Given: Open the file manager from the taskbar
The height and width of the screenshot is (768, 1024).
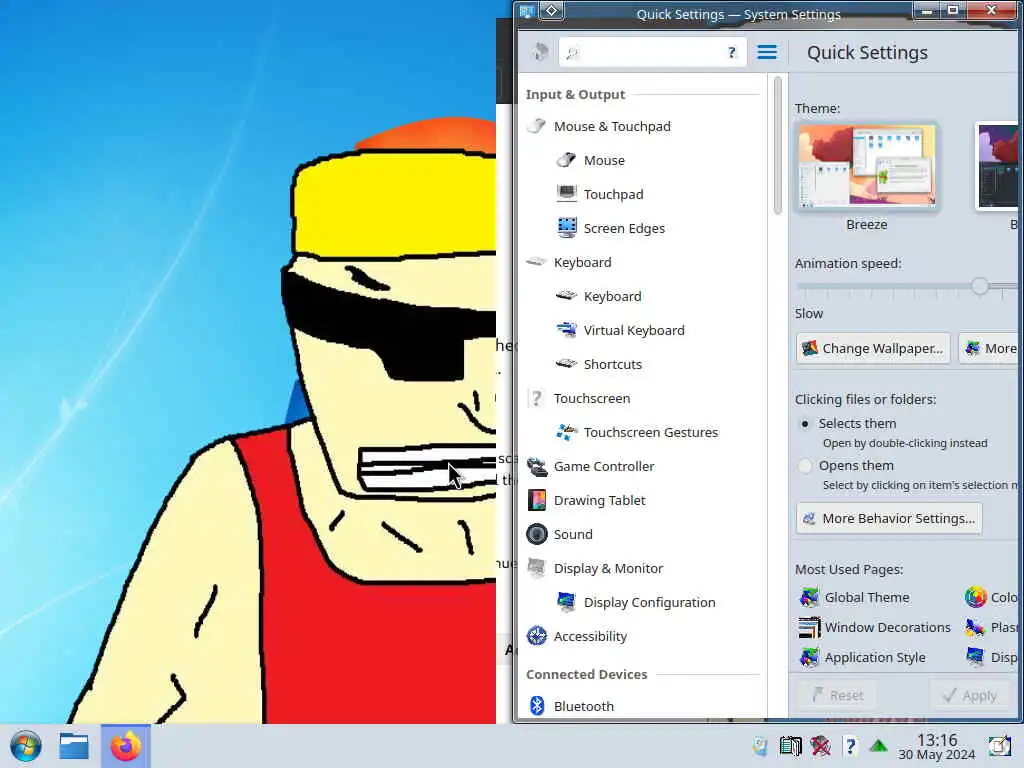Looking at the screenshot, I should [74, 746].
